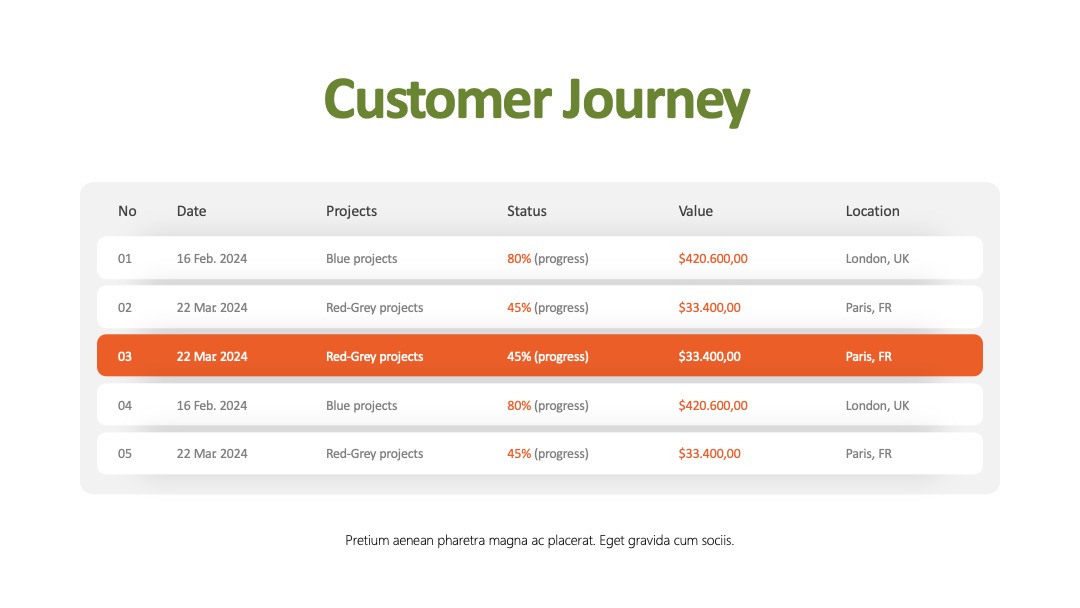Click the $420.600,00 value in row 01
This screenshot has height=608, width=1080.
click(x=713, y=259)
